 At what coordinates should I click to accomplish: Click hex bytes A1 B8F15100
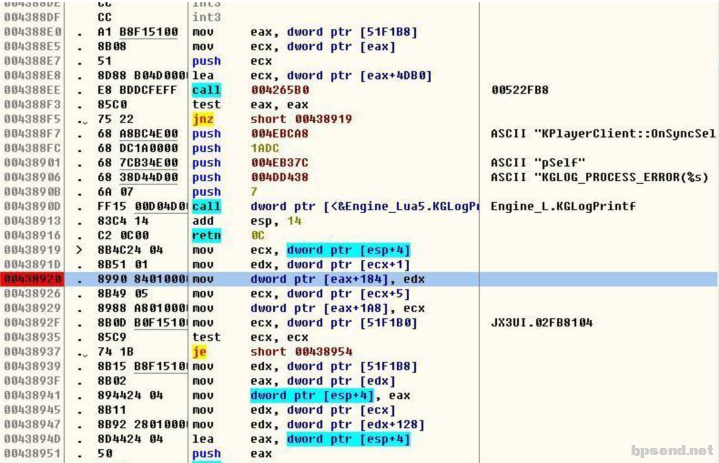[138, 32]
